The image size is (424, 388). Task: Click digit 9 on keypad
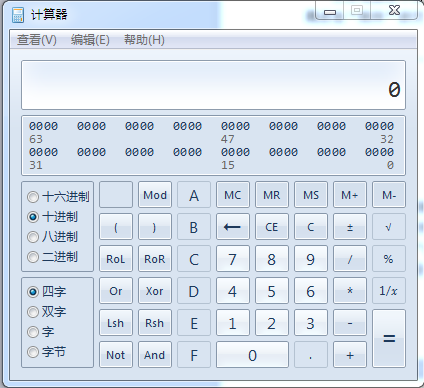(x=311, y=259)
